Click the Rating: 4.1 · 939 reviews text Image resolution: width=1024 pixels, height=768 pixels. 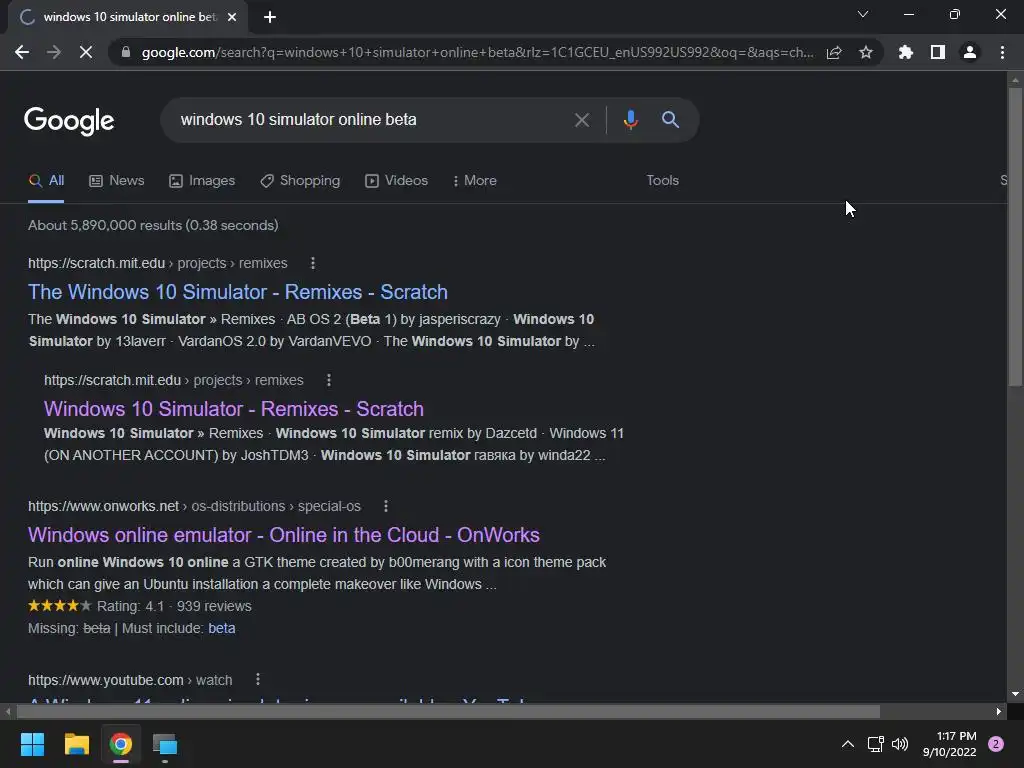pyautogui.click(x=174, y=606)
